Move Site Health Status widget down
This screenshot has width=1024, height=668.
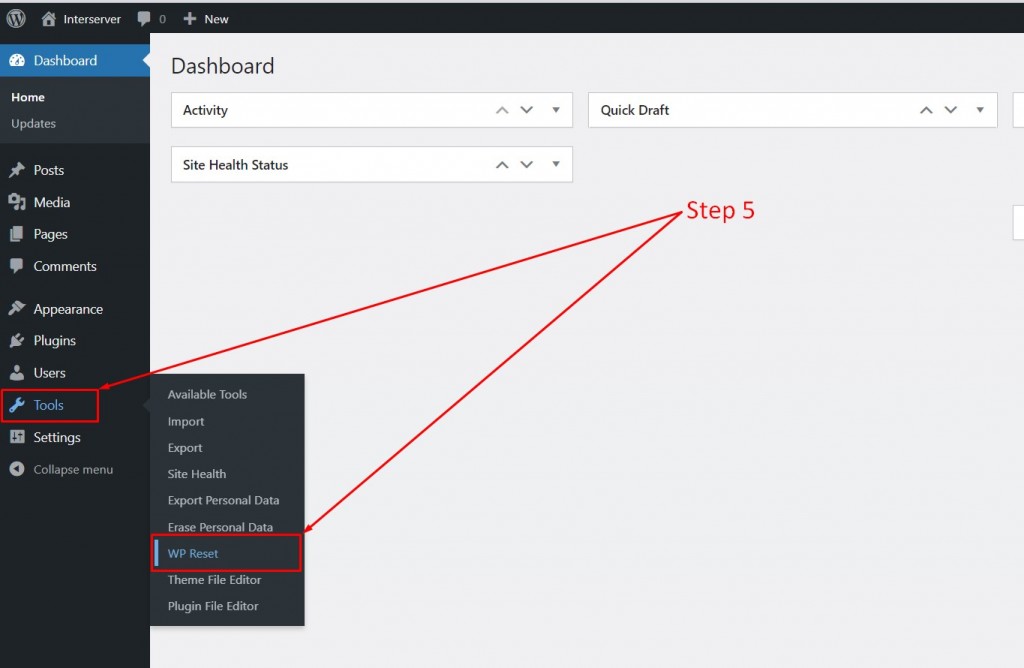pyautogui.click(x=526, y=165)
